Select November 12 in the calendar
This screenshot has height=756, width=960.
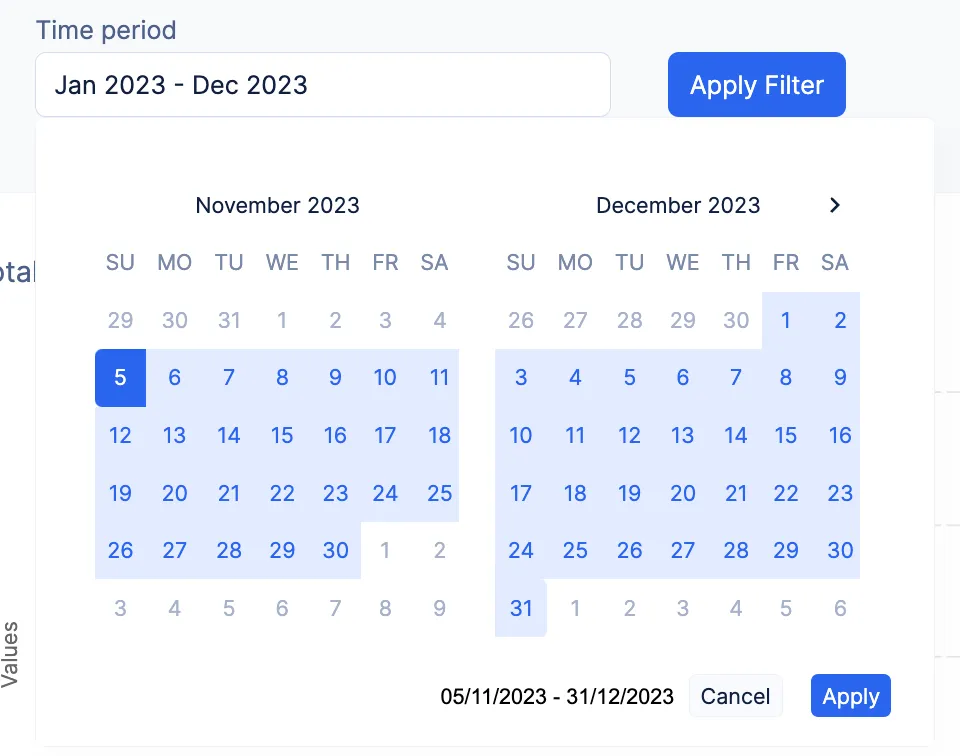point(120,435)
